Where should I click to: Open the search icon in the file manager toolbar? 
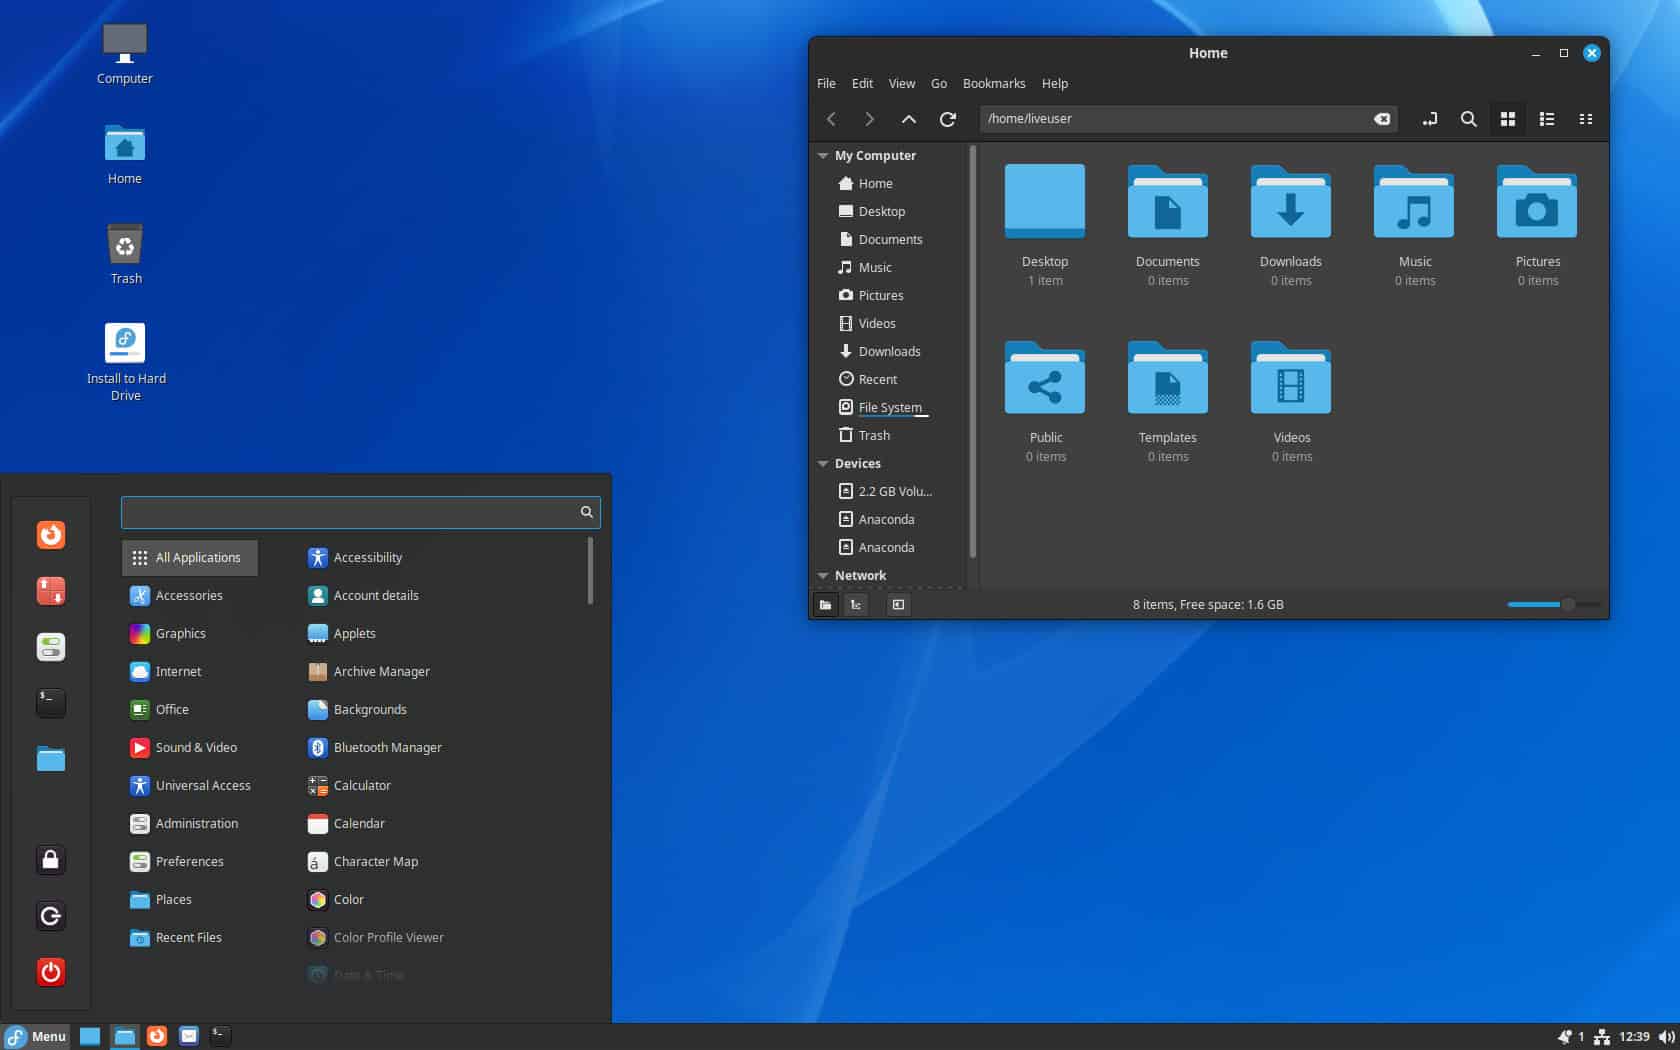pos(1468,119)
